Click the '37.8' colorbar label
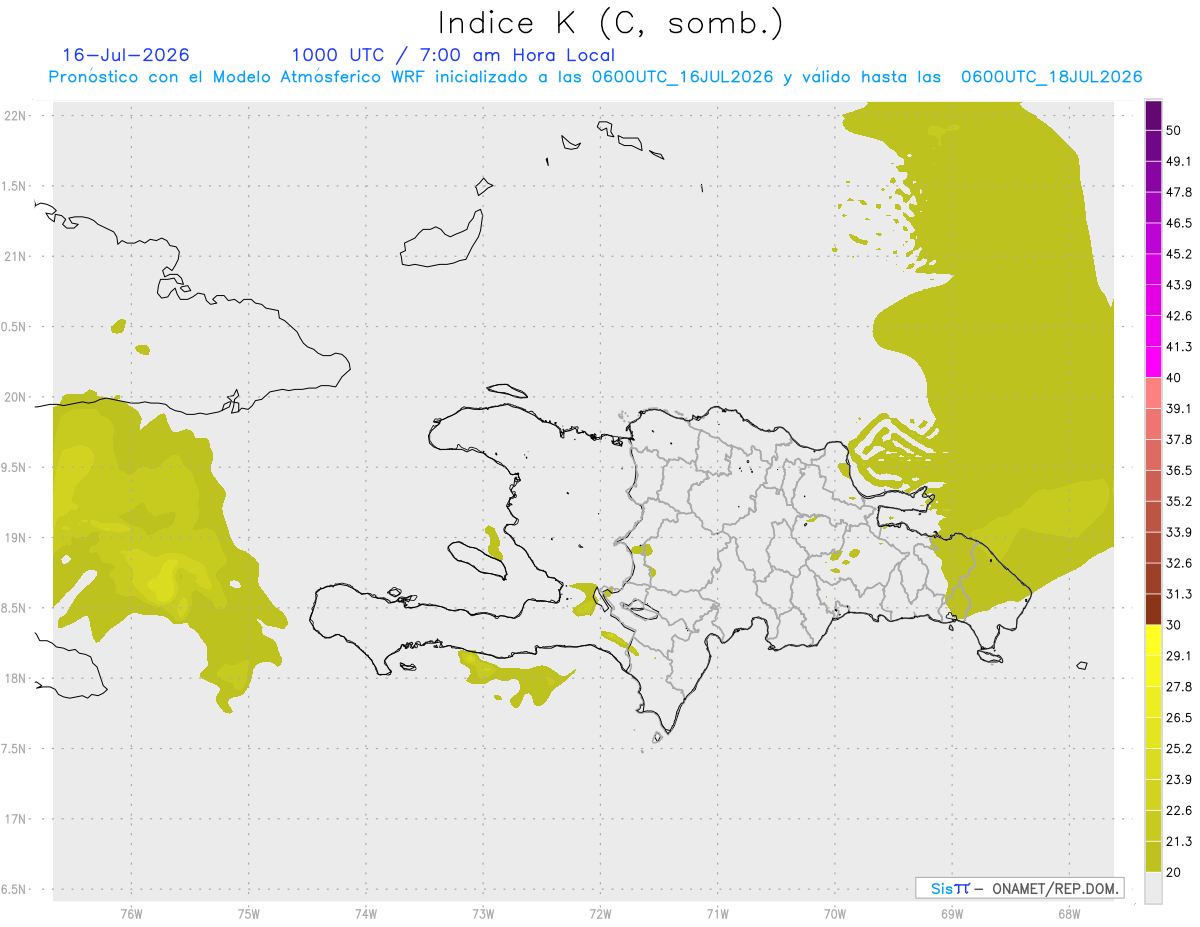Image resolution: width=1200 pixels, height=927 pixels. click(1179, 440)
